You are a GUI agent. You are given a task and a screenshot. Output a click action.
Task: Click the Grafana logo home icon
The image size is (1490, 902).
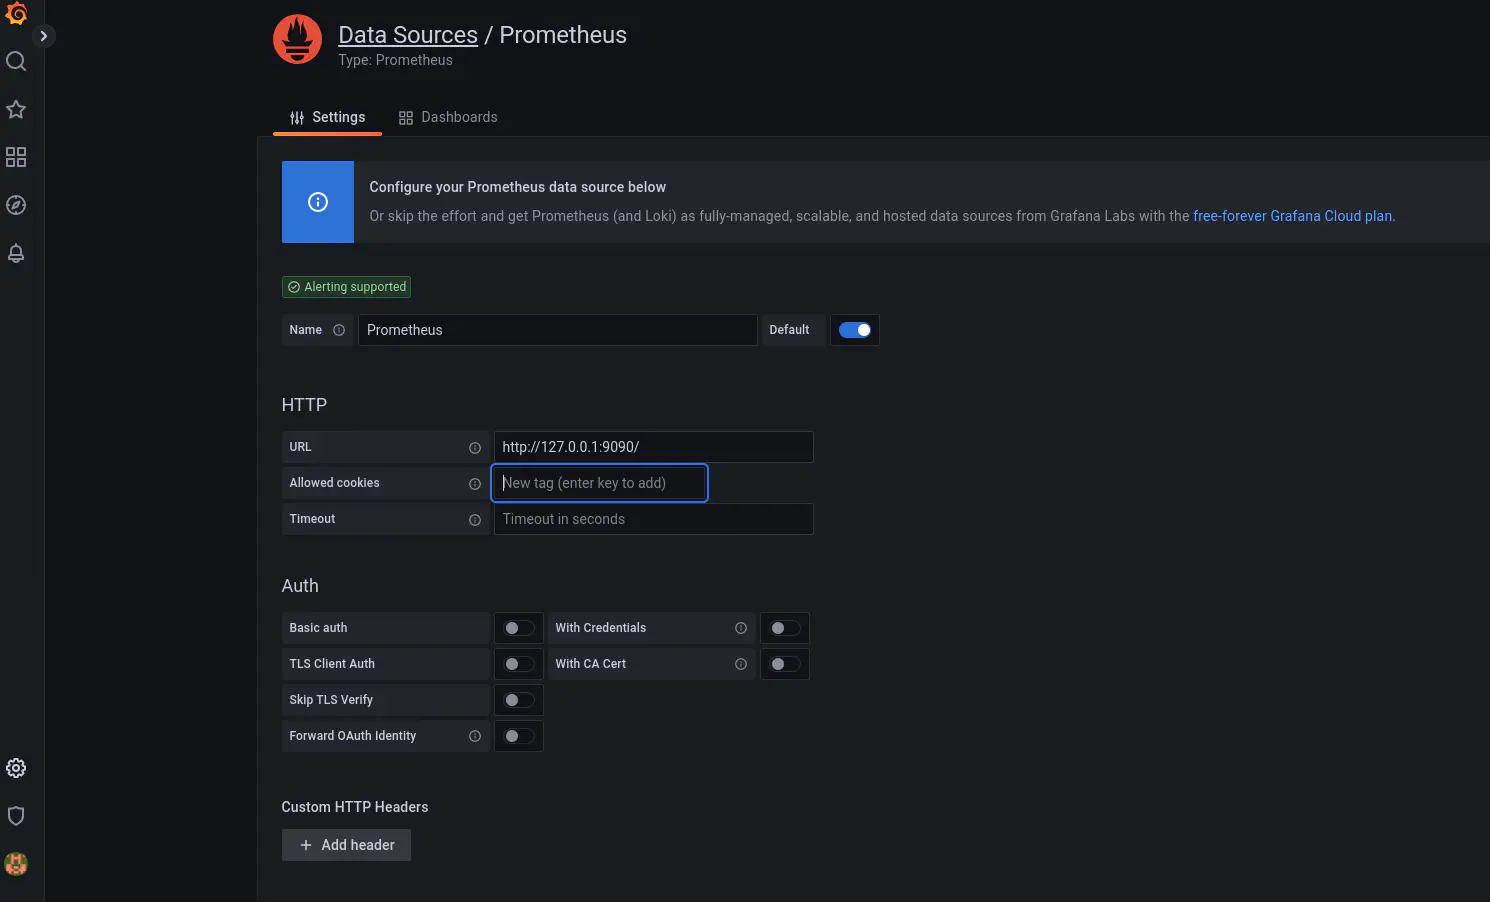coord(16,13)
